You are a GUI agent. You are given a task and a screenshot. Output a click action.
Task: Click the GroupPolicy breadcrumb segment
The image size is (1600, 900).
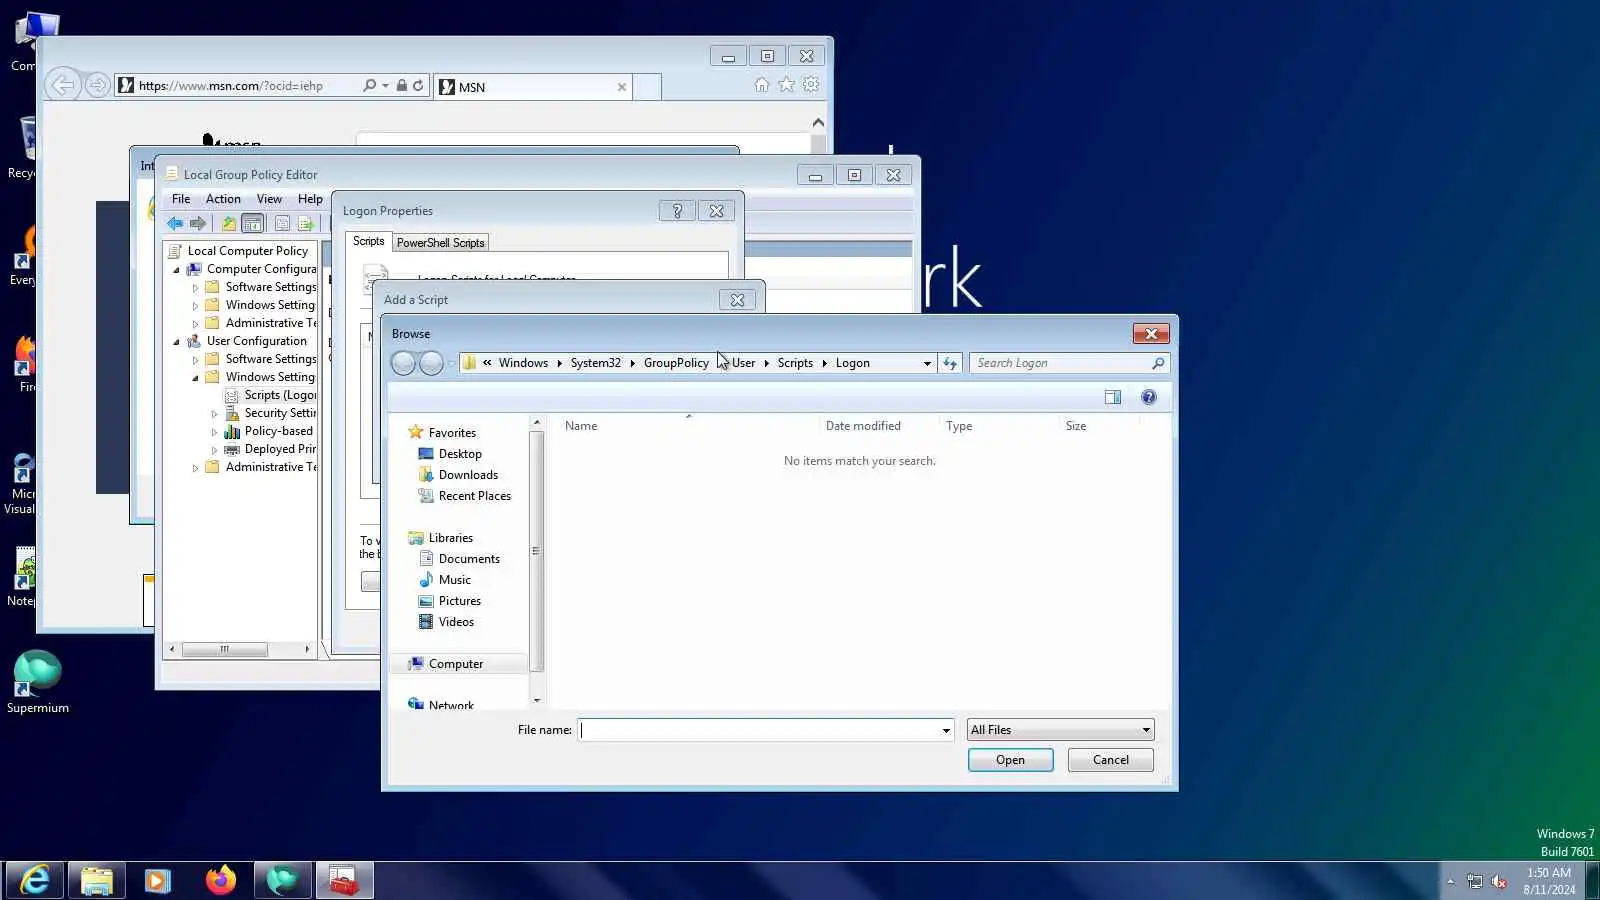click(x=676, y=363)
